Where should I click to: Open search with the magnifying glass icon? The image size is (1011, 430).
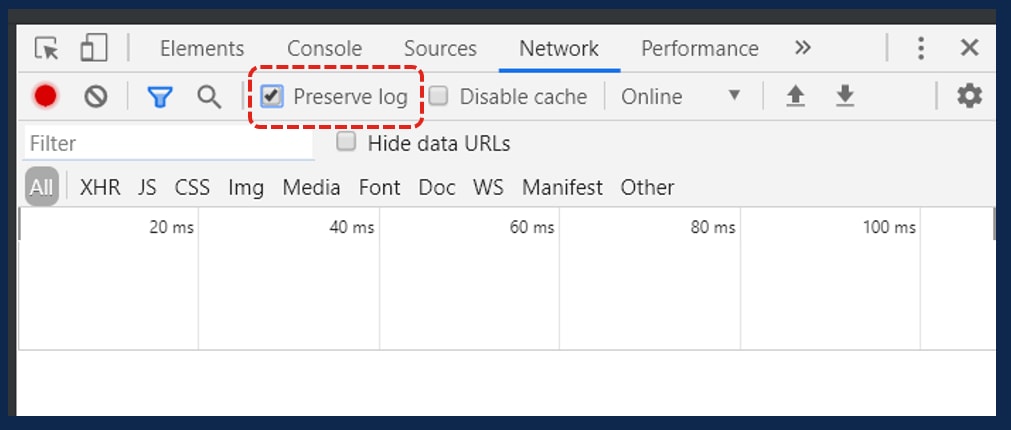209,97
